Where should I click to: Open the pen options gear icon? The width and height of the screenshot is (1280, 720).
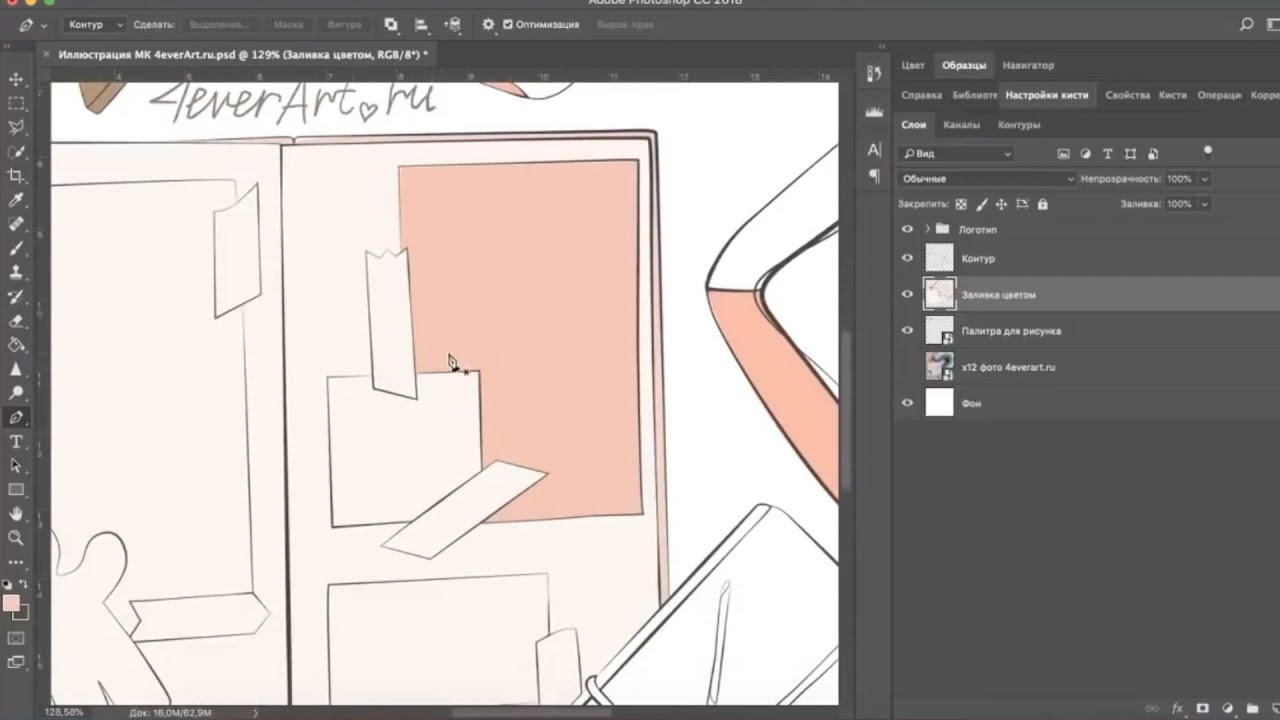point(488,24)
